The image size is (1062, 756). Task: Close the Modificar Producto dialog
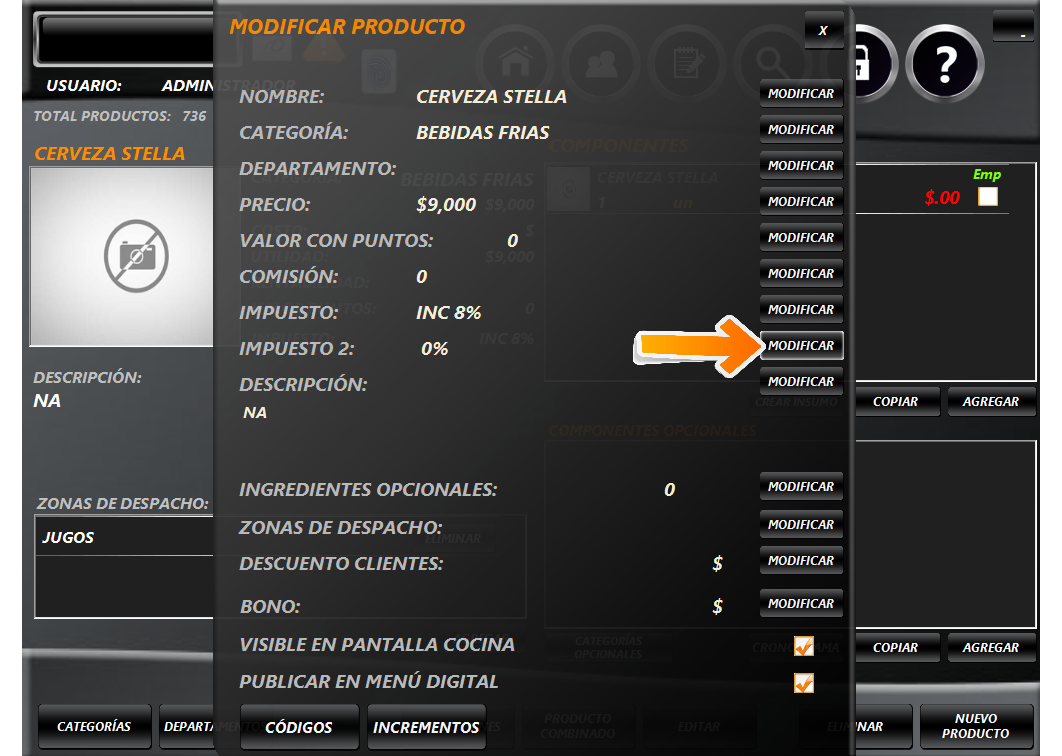(823, 31)
